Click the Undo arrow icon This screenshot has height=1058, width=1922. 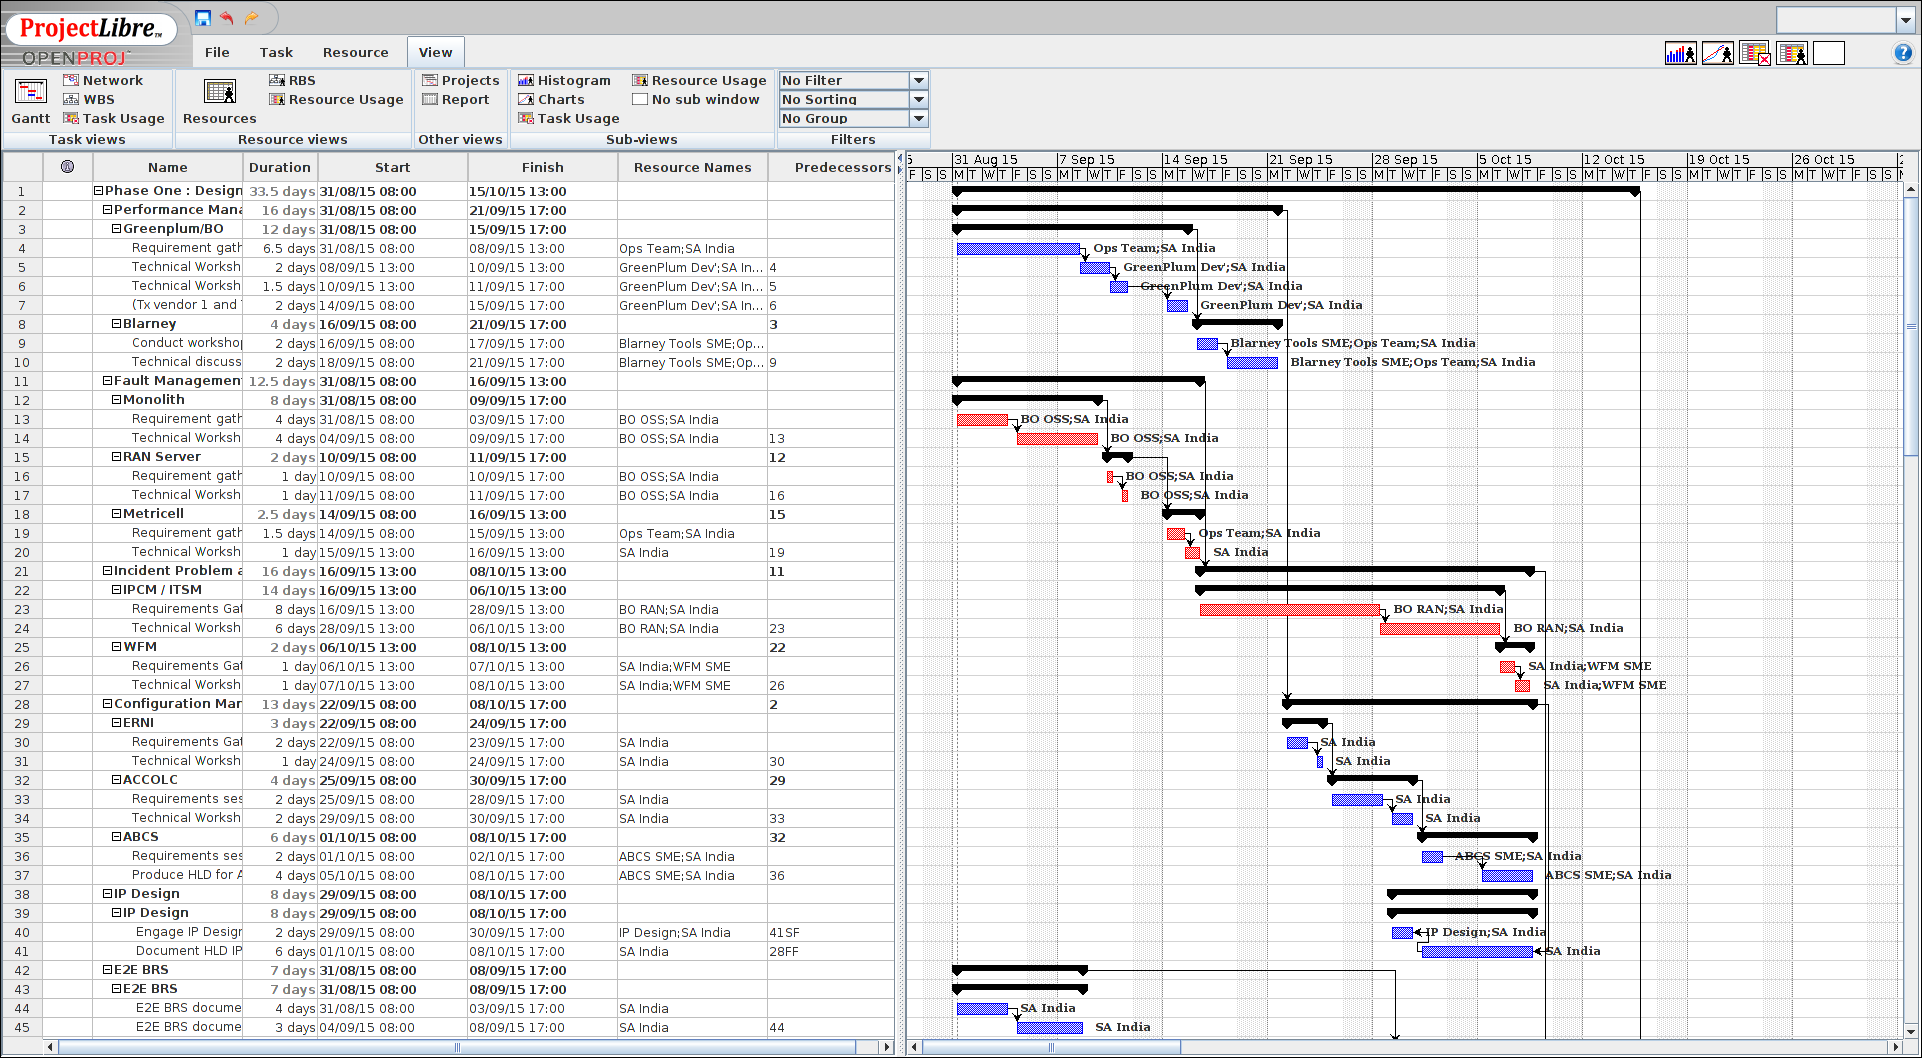click(x=227, y=18)
